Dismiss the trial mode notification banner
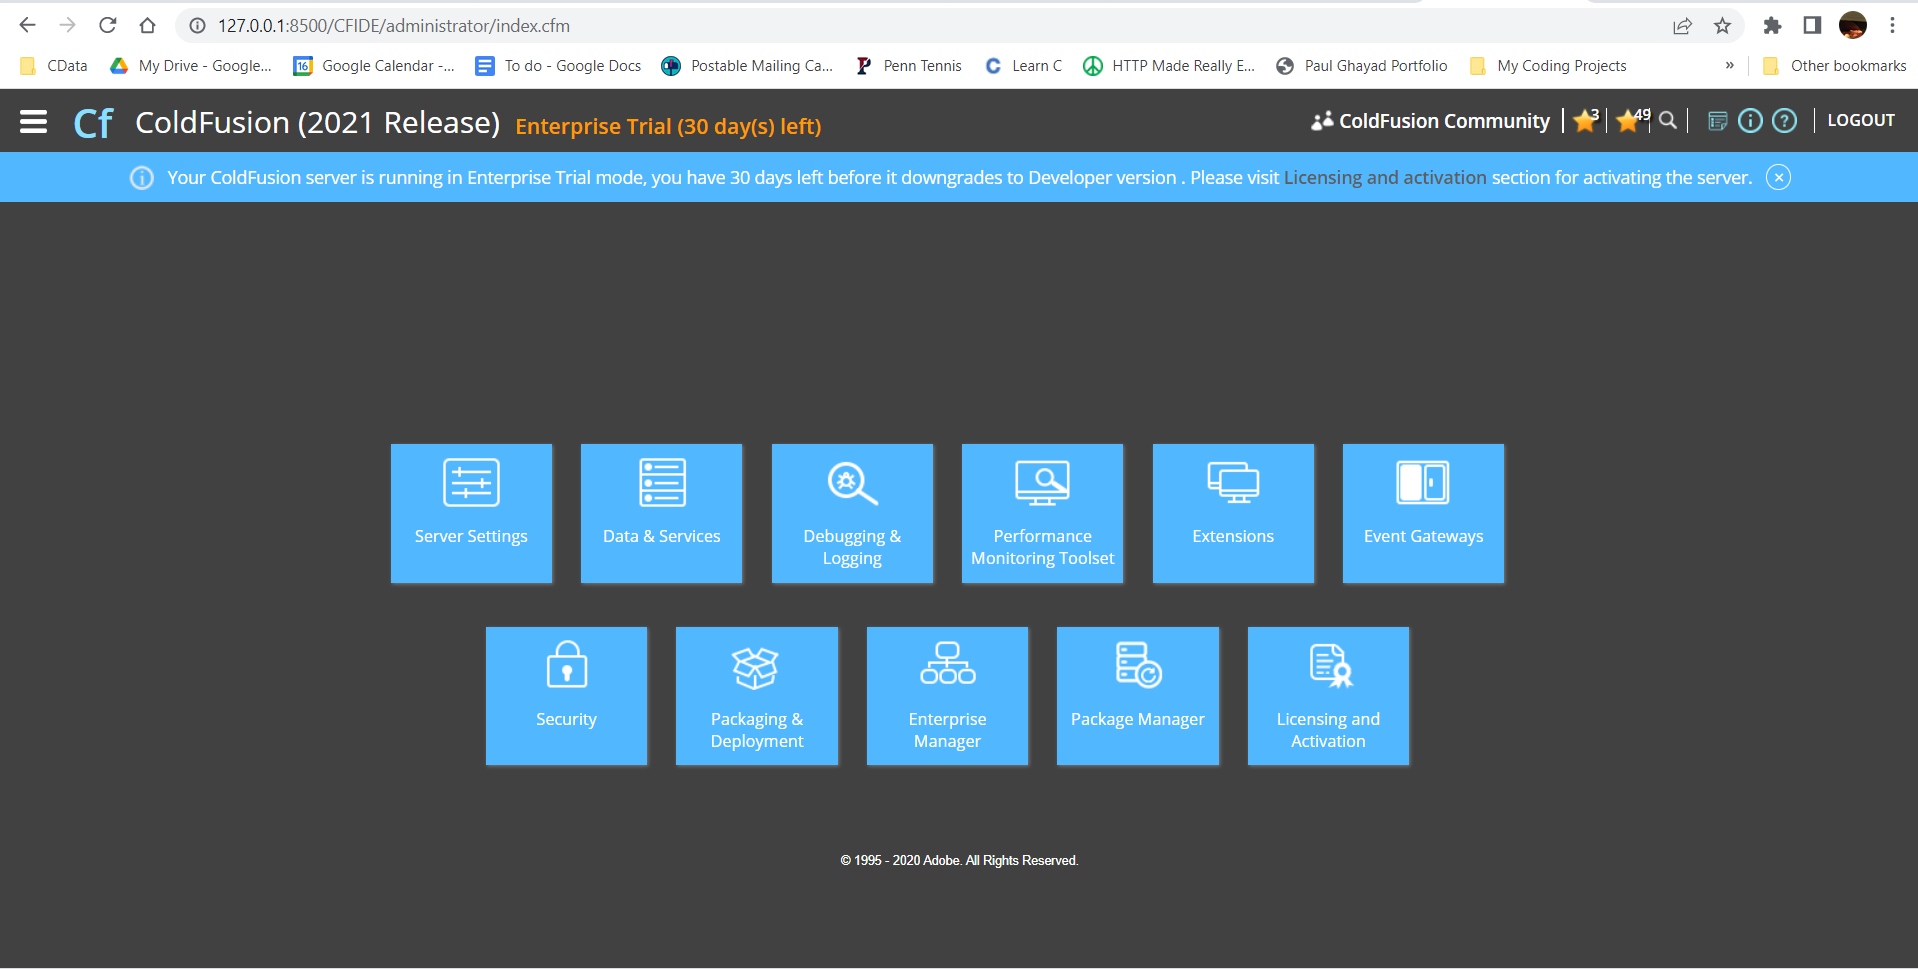This screenshot has height=969, width=1918. [1778, 178]
